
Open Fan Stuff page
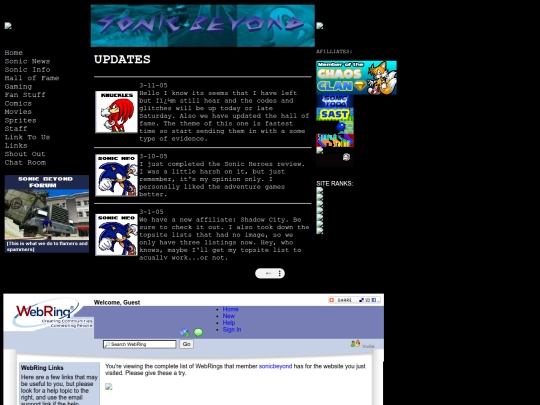tap(25, 95)
